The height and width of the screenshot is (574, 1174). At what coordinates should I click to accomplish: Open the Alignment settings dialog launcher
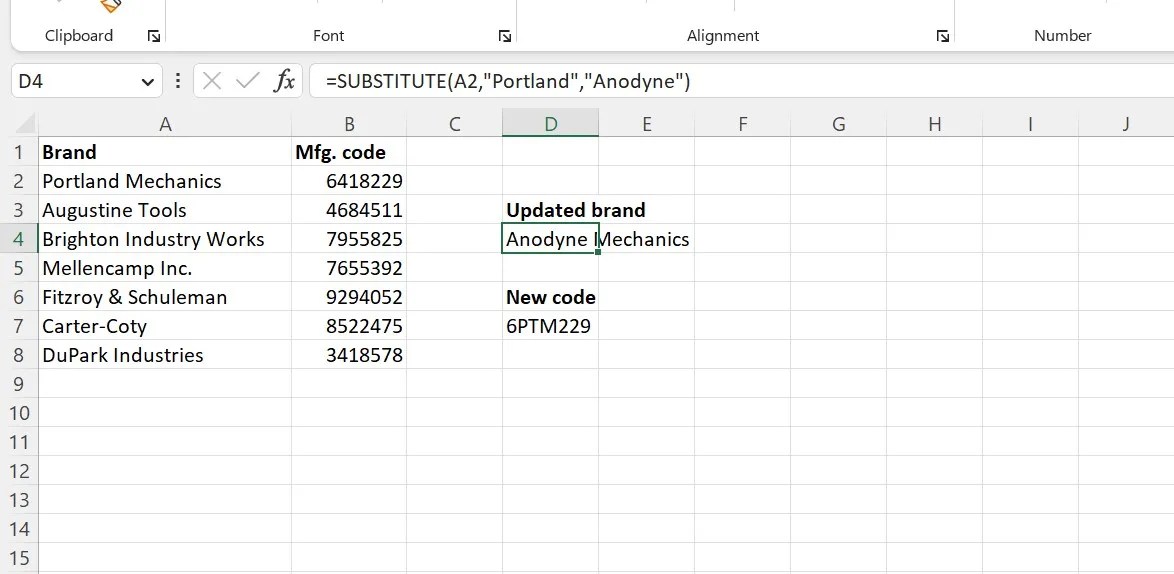click(x=943, y=36)
